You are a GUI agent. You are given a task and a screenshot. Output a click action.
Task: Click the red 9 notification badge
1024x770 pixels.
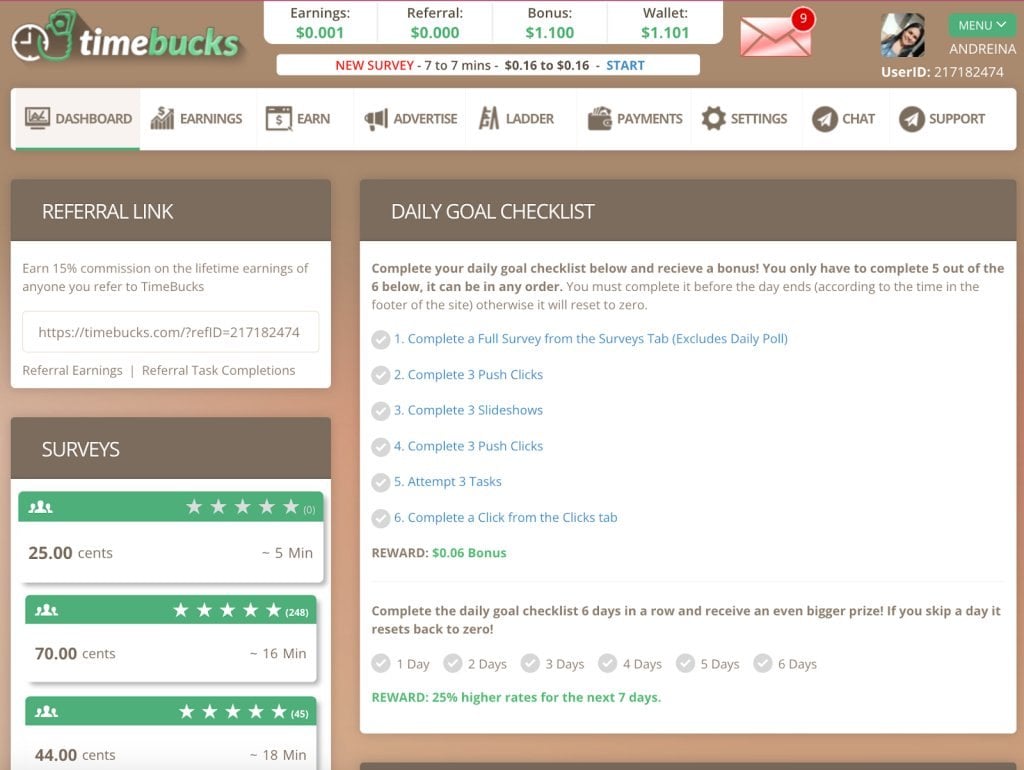[x=803, y=18]
